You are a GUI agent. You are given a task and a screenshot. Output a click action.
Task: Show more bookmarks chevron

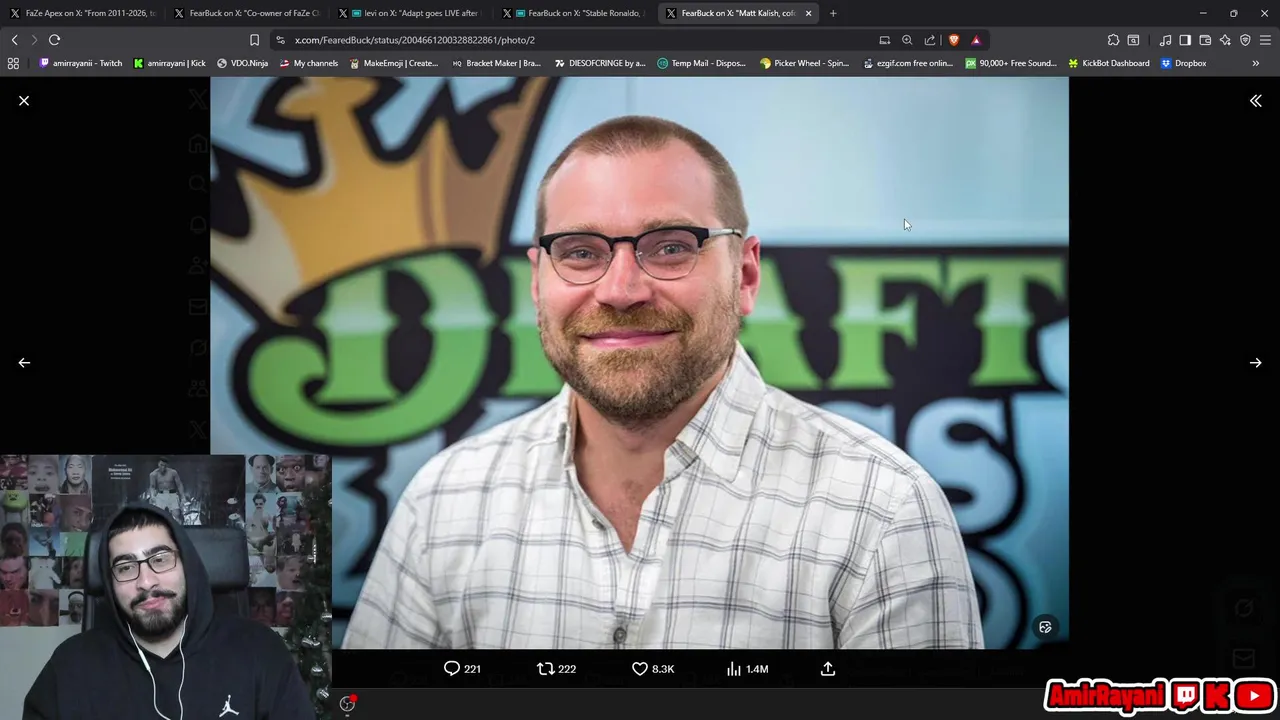tap(1256, 63)
